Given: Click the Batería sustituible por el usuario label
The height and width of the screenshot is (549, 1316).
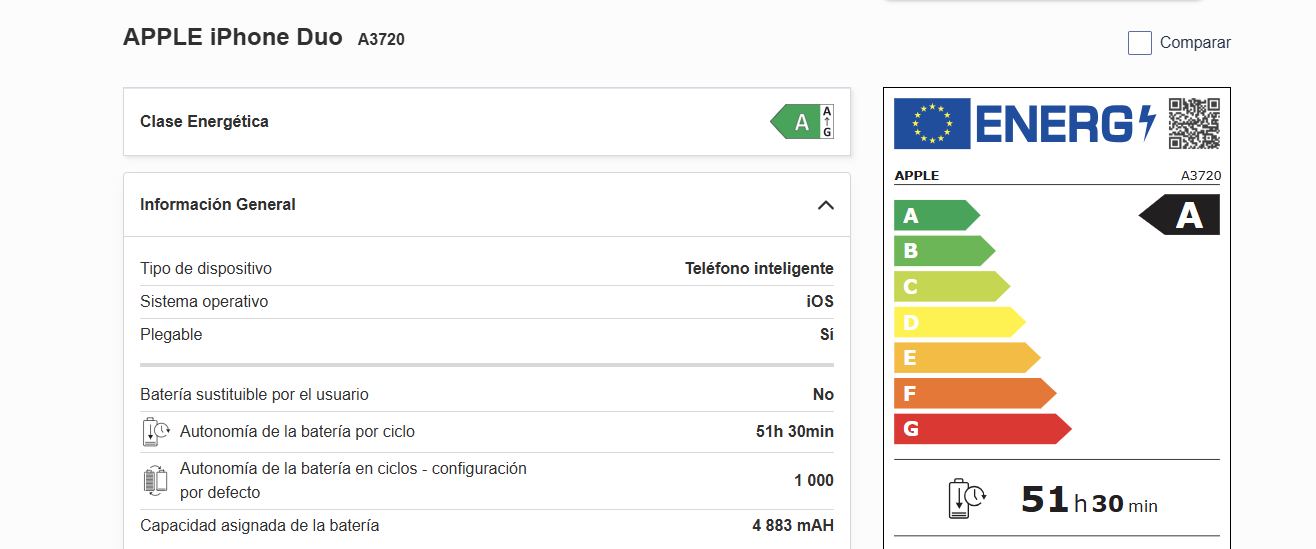Looking at the screenshot, I should coord(254,395).
